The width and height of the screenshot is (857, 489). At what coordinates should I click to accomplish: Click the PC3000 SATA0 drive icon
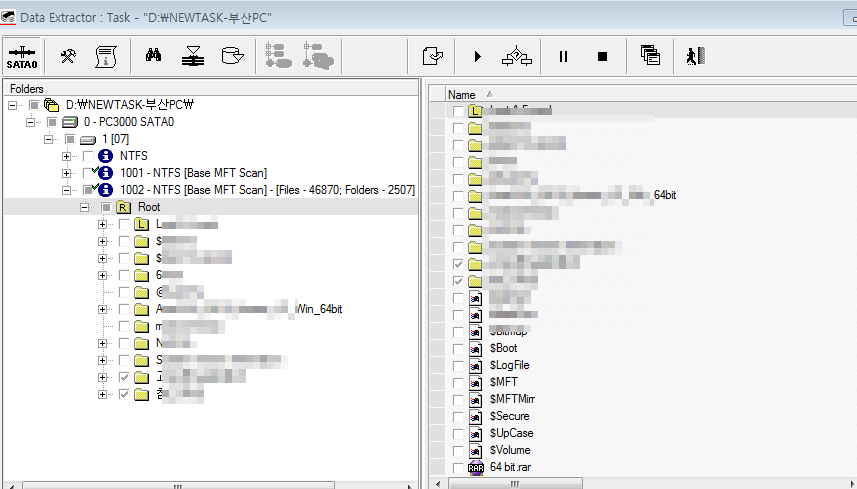[x=69, y=122]
